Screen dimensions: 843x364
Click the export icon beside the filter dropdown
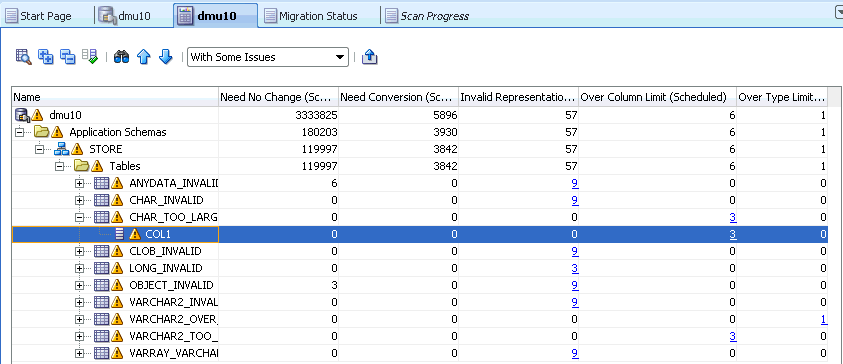click(x=369, y=56)
